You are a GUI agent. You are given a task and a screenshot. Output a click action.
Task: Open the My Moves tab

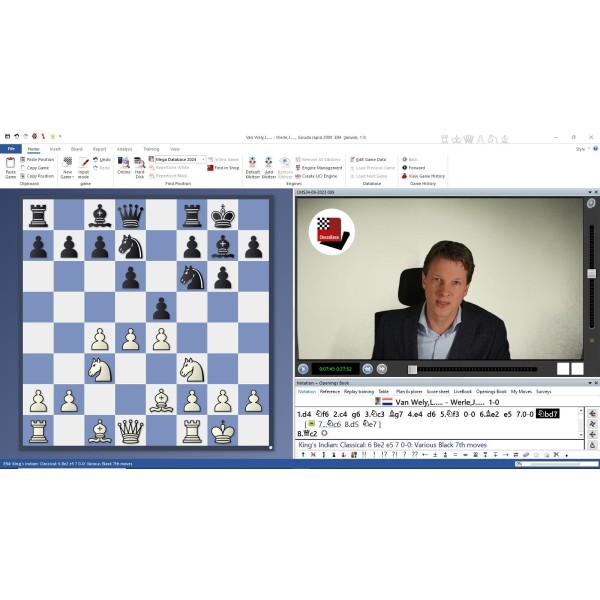tap(521, 391)
